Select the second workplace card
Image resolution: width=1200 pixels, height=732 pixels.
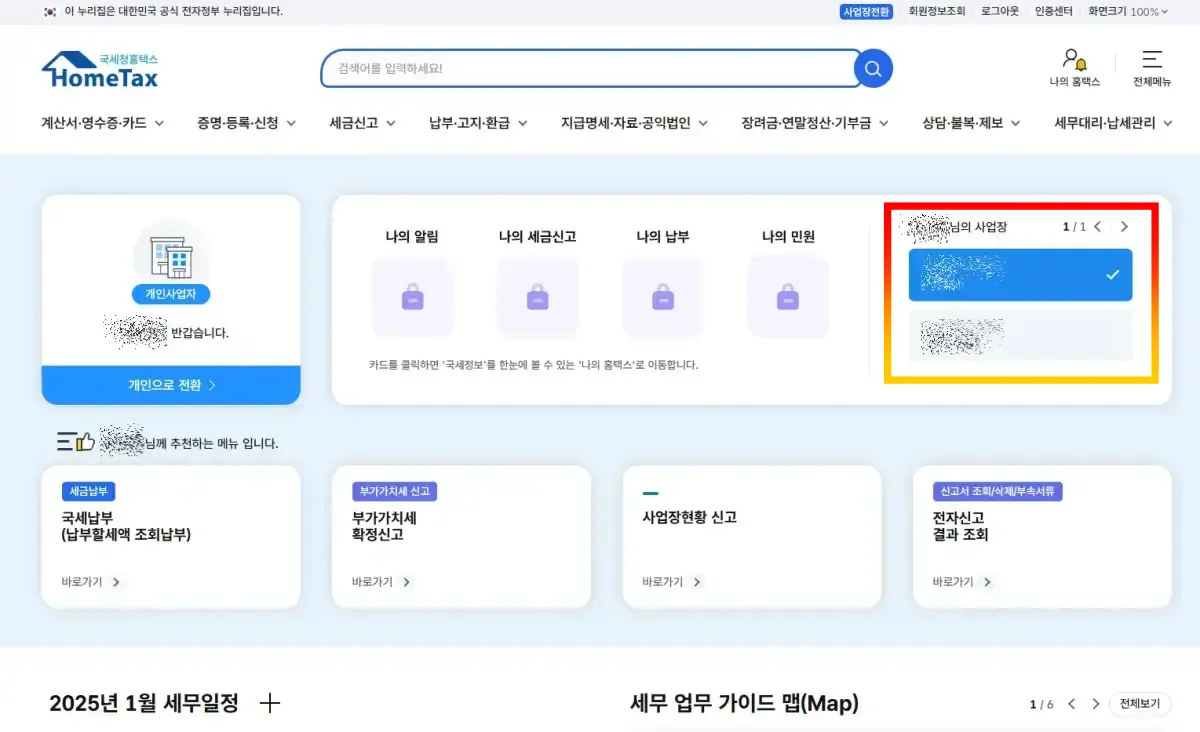tap(1019, 336)
